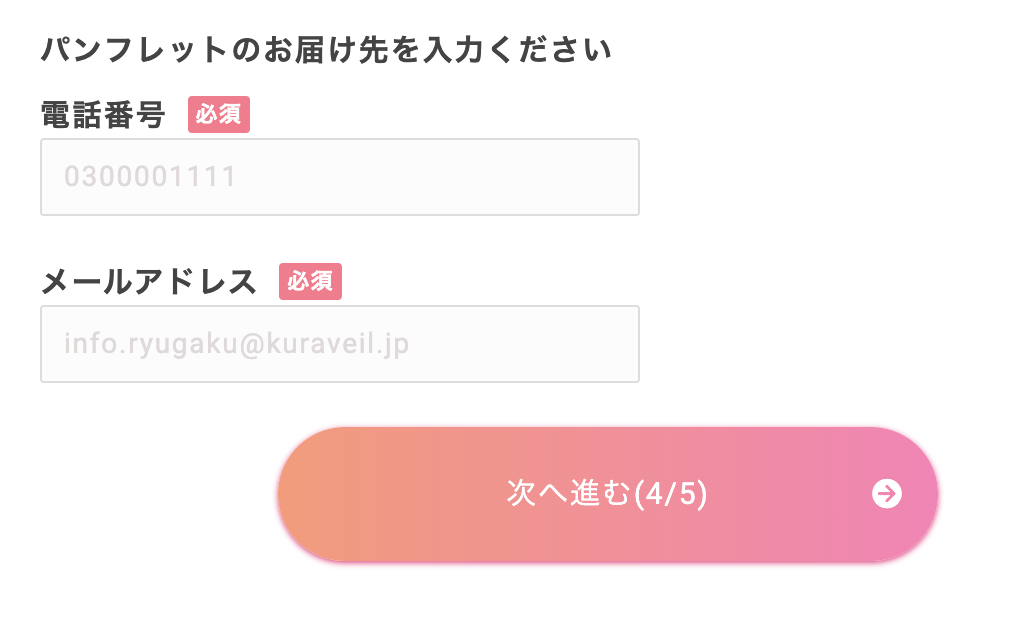Click the 電話番号 field label

click(x=103, y=115)
